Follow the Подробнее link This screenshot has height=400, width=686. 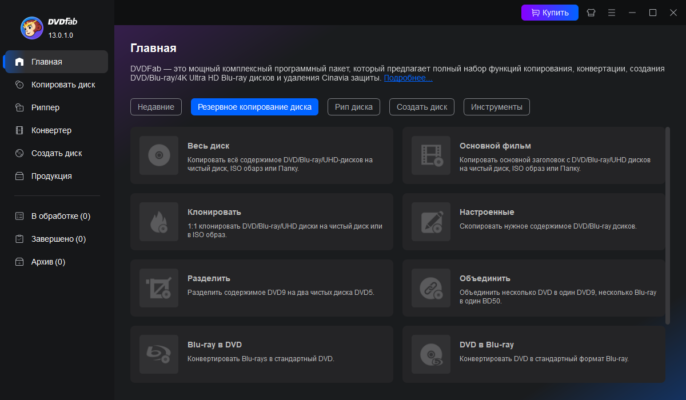[408, 78]
